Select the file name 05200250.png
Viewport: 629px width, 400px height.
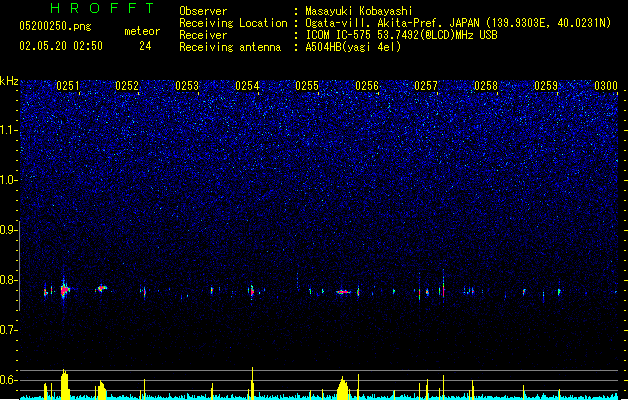55,26
